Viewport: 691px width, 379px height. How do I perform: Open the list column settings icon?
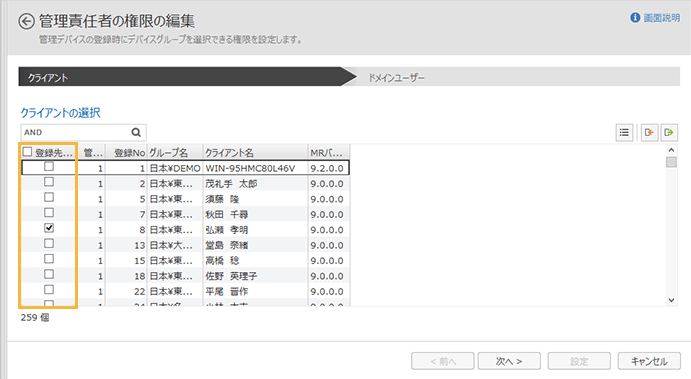click(624, 132)
